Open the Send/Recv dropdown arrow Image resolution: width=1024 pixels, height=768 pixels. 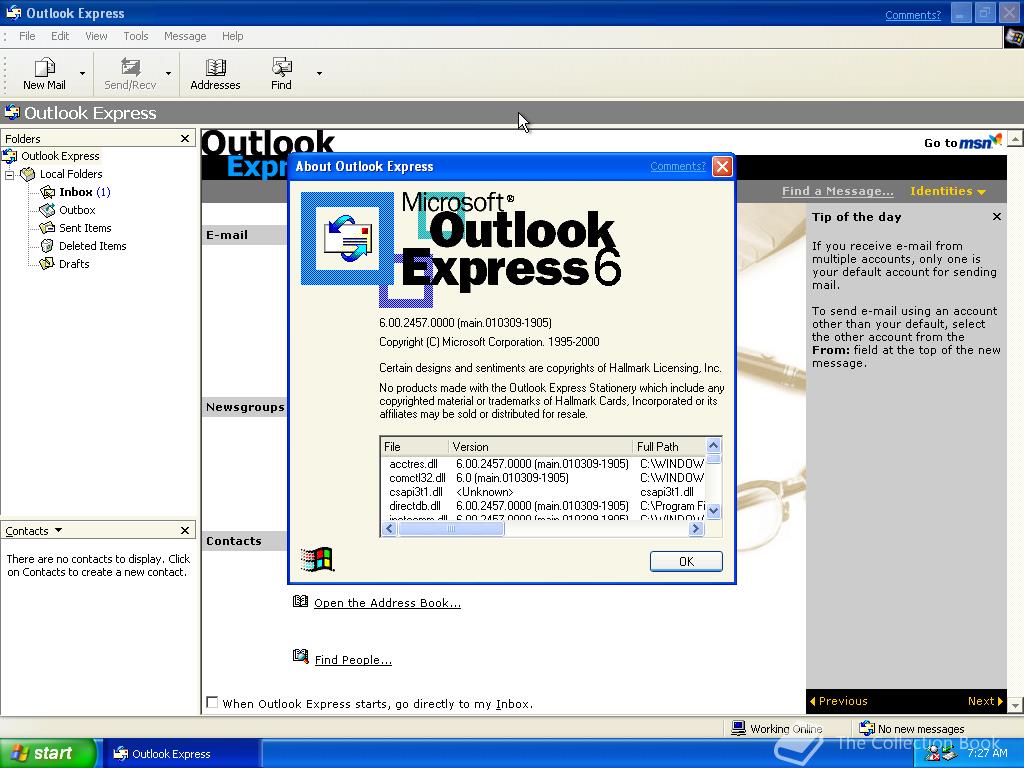pyautogui.click(x=168, y=73)
